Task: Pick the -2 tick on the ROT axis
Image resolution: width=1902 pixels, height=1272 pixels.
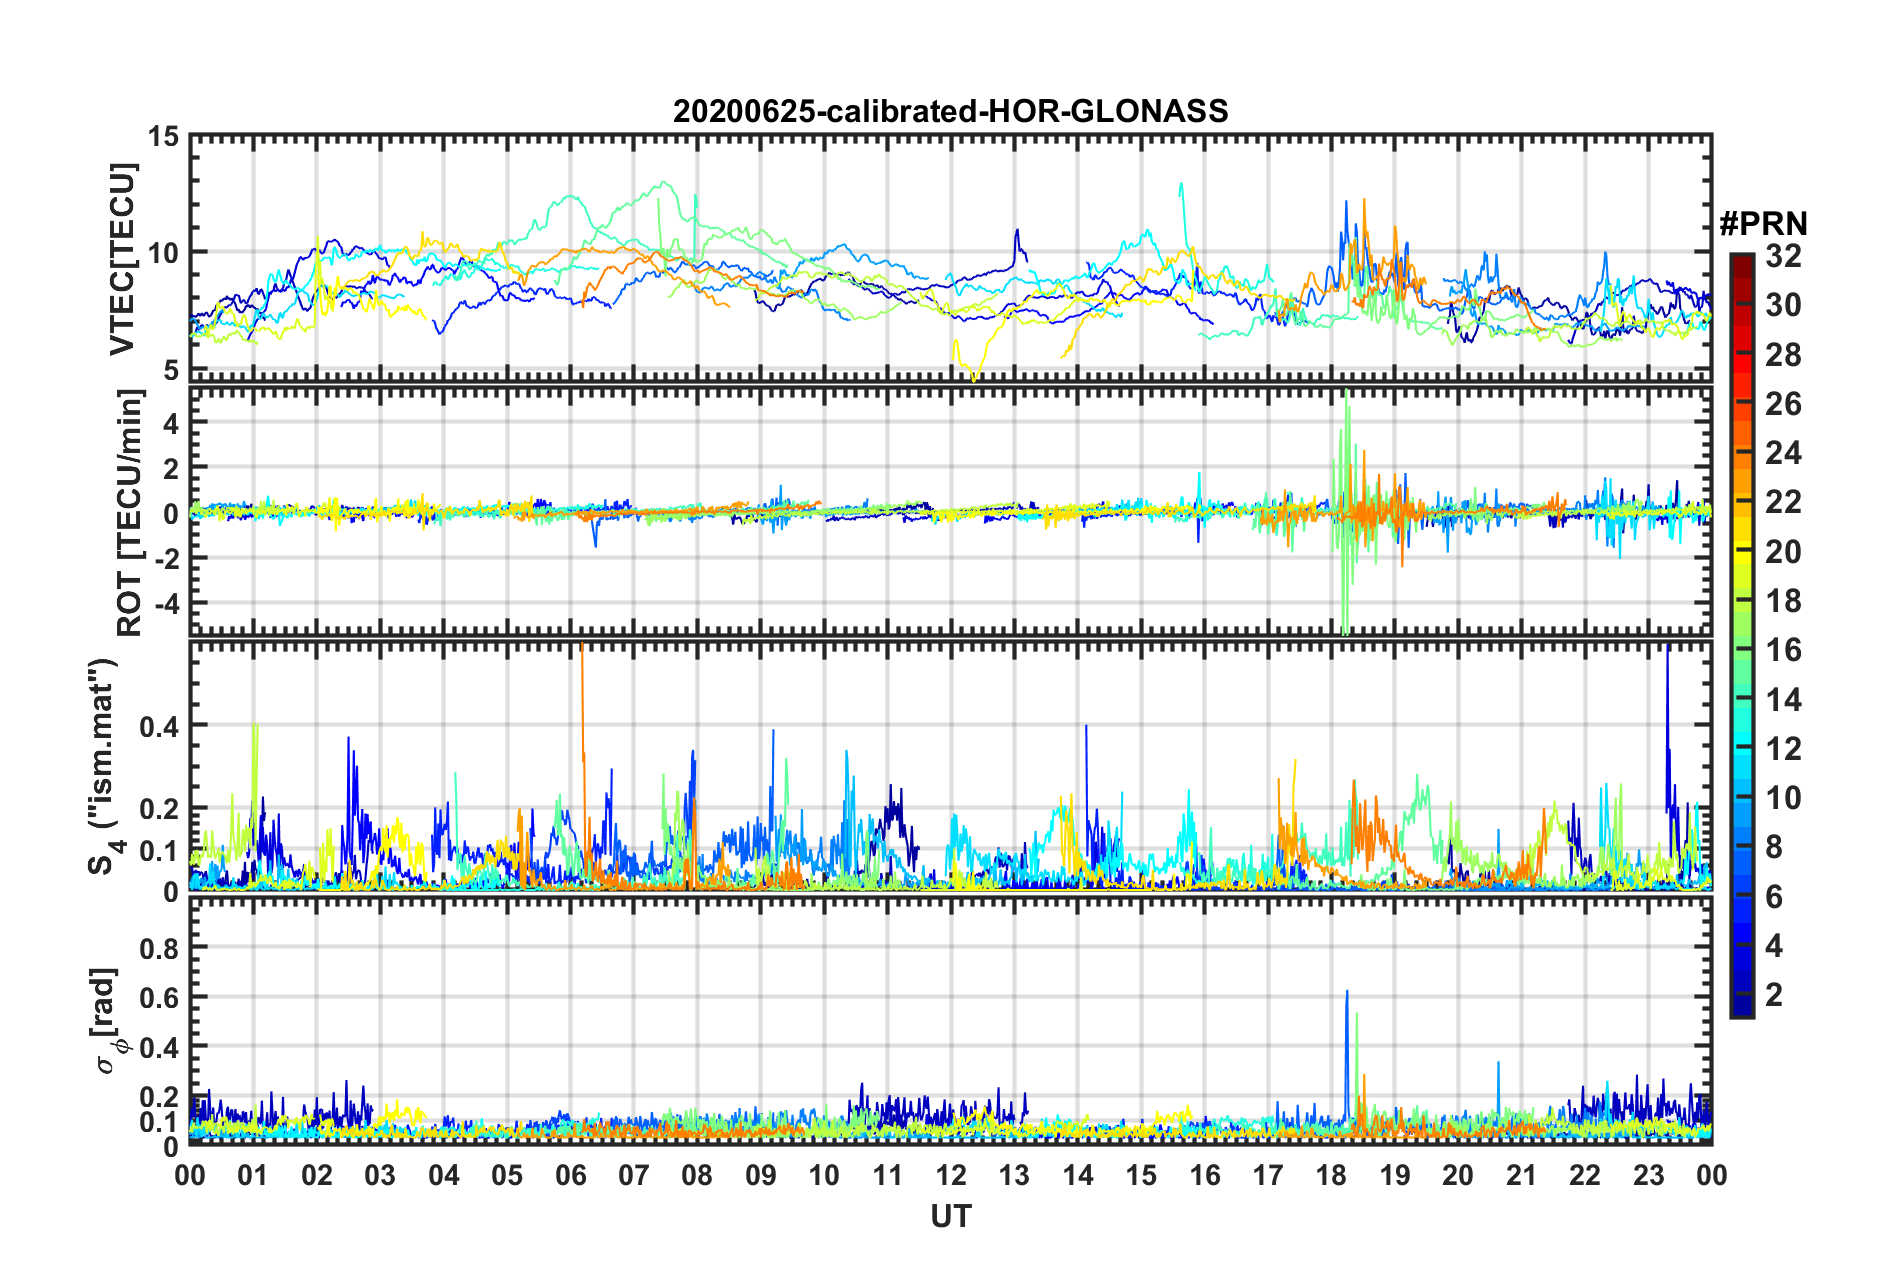Action: click(x=167, y=559)
